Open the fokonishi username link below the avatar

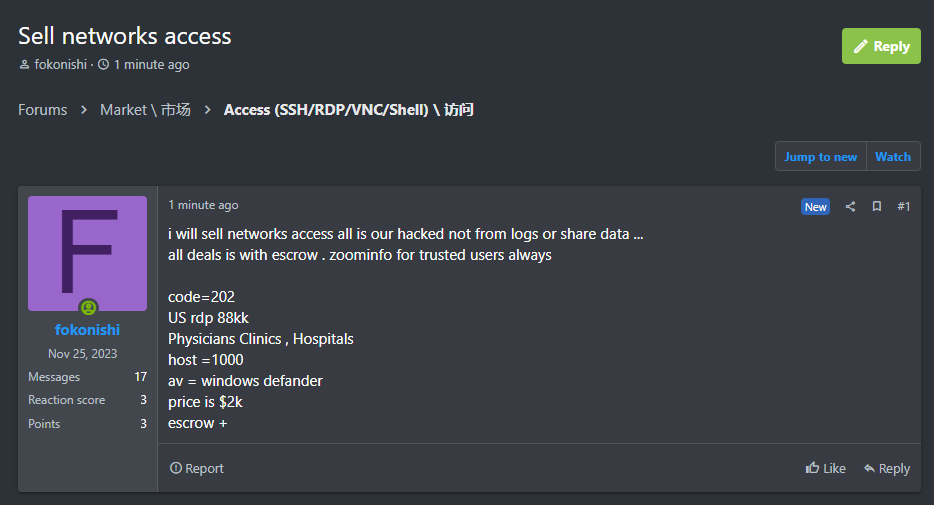(87, 329)
